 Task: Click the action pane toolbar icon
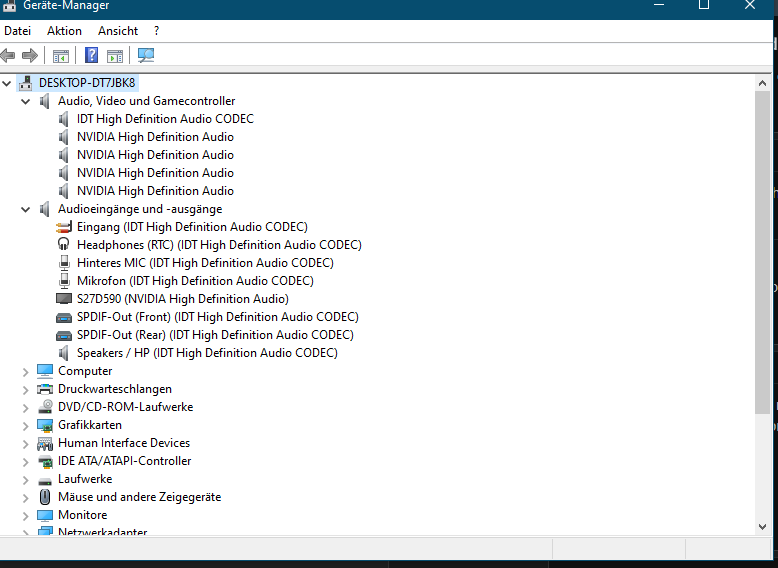[x=115, y=56]
